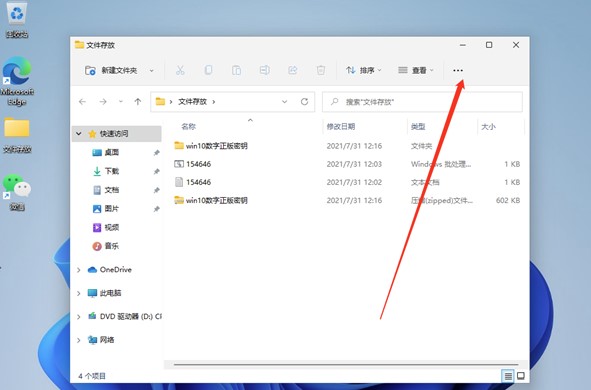Open the 排序 sort dropdown
The width and height of the screenshot is (591, 390).
(x=364, y=70)
